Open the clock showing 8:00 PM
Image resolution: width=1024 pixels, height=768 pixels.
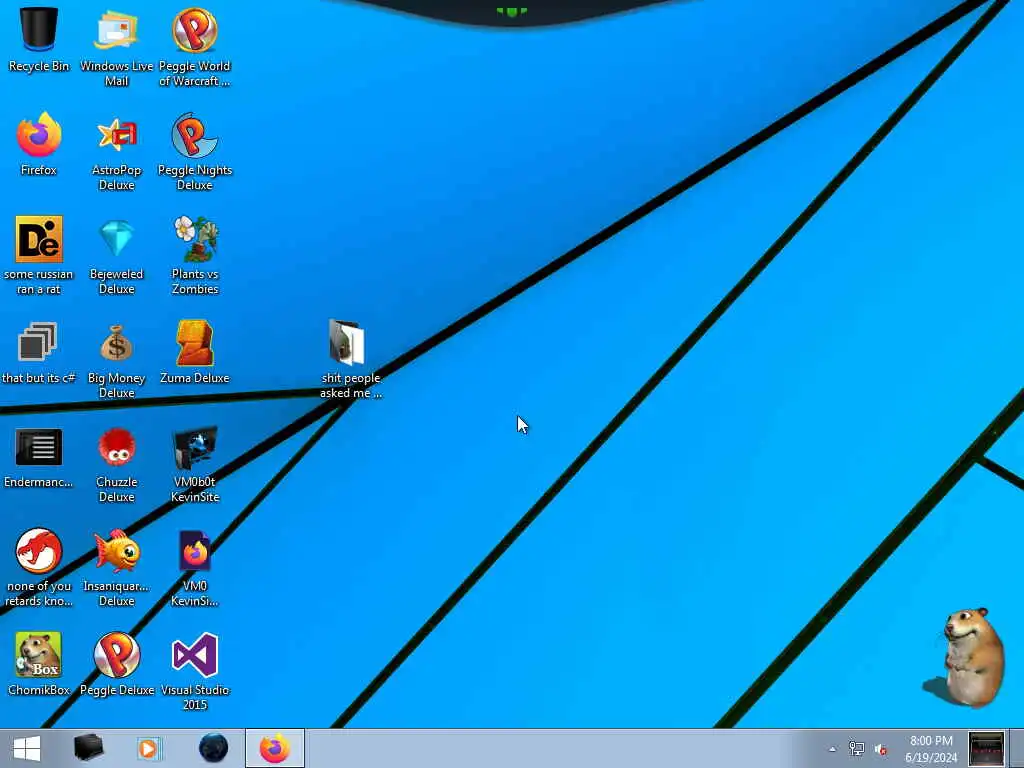click(931, 749)
